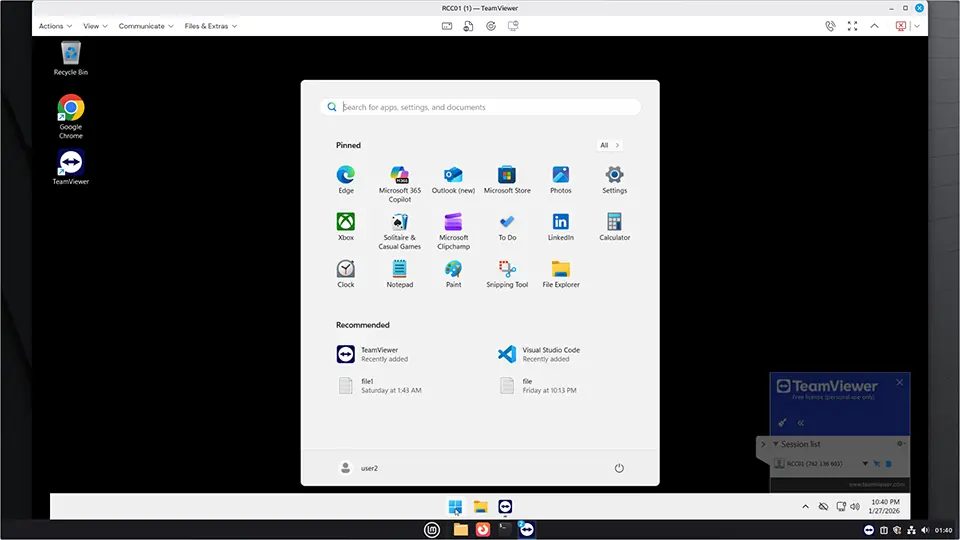Open the dropdown next to end session icon
This screenshot has width=960, height=540.
pyautogui.click(x=917, y=26)
